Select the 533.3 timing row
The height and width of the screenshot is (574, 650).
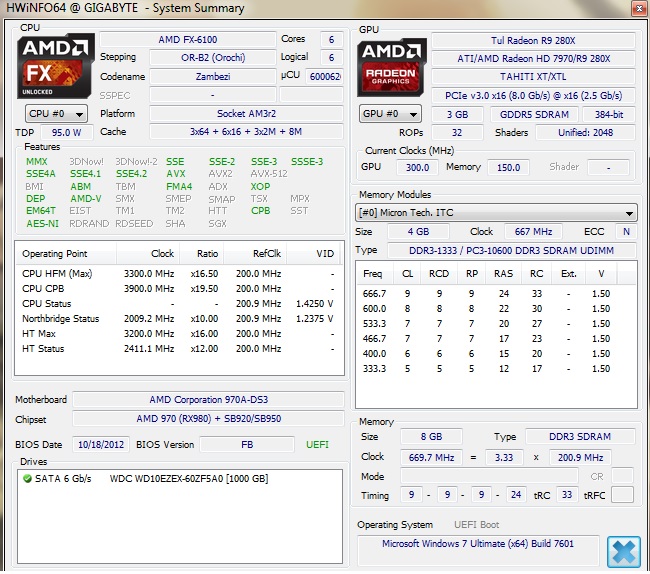[x=496, y=324]
